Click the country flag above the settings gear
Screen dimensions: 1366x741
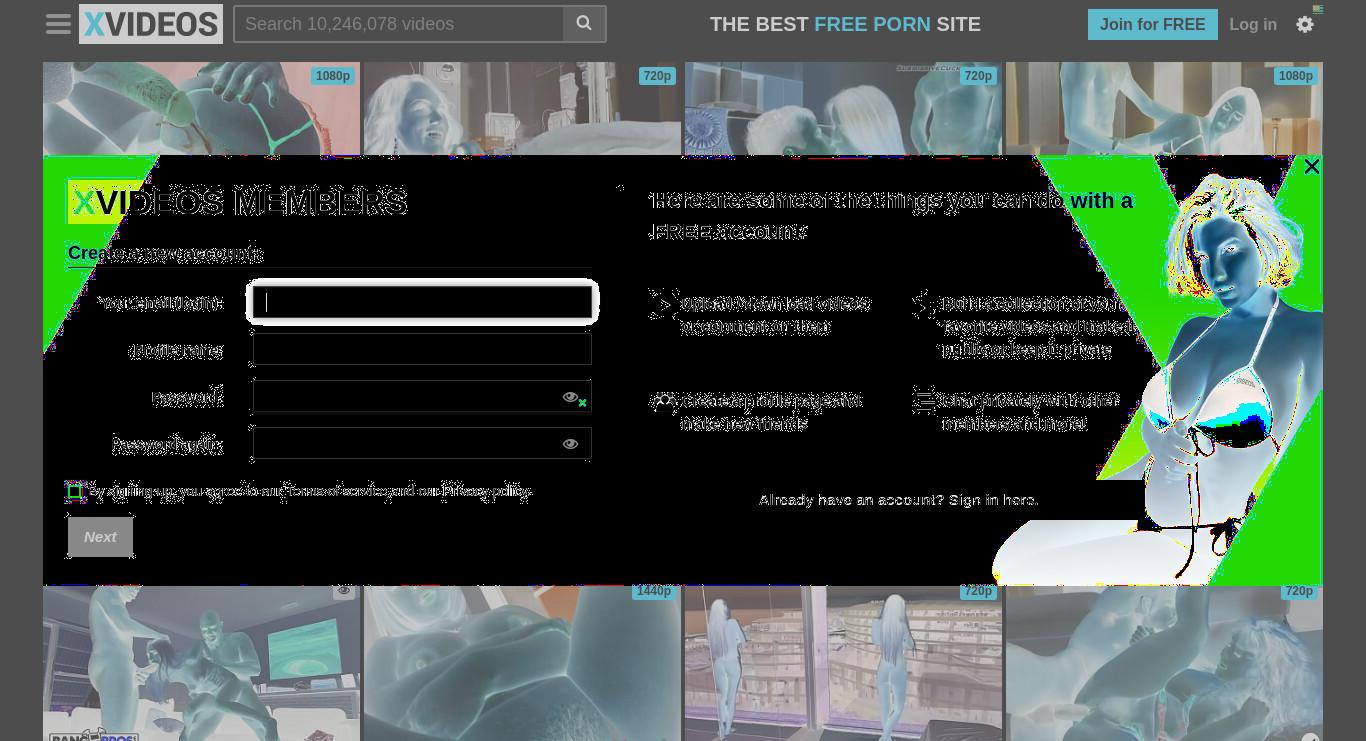1318,9
